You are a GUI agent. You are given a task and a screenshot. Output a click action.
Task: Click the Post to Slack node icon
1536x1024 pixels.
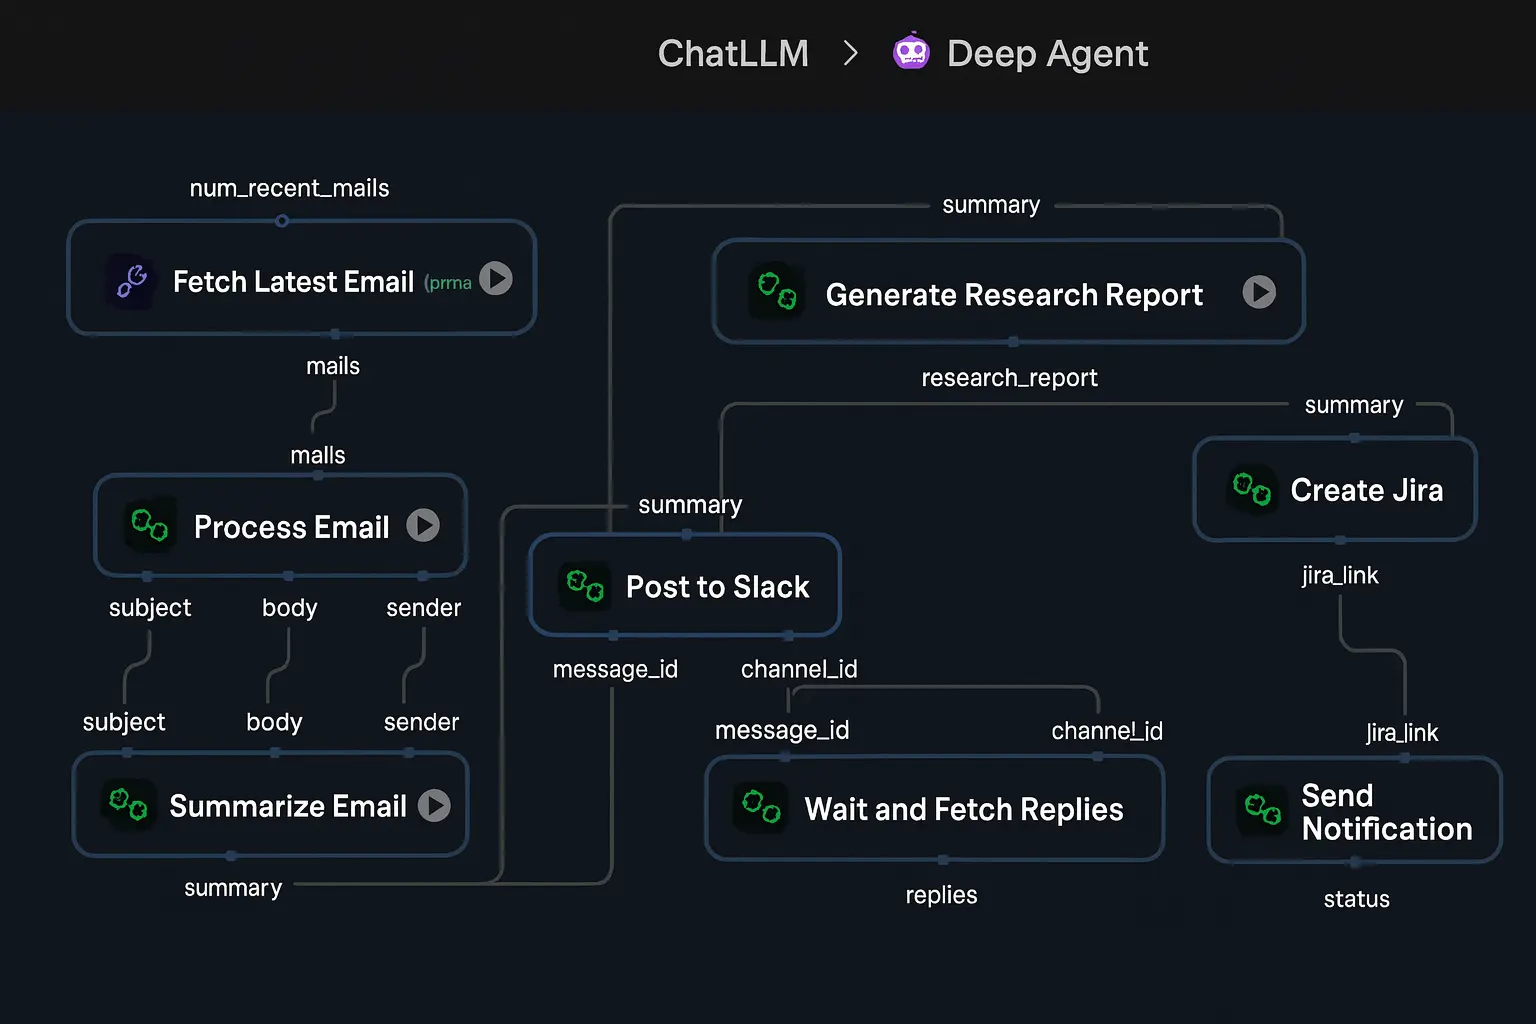point(585,585)
